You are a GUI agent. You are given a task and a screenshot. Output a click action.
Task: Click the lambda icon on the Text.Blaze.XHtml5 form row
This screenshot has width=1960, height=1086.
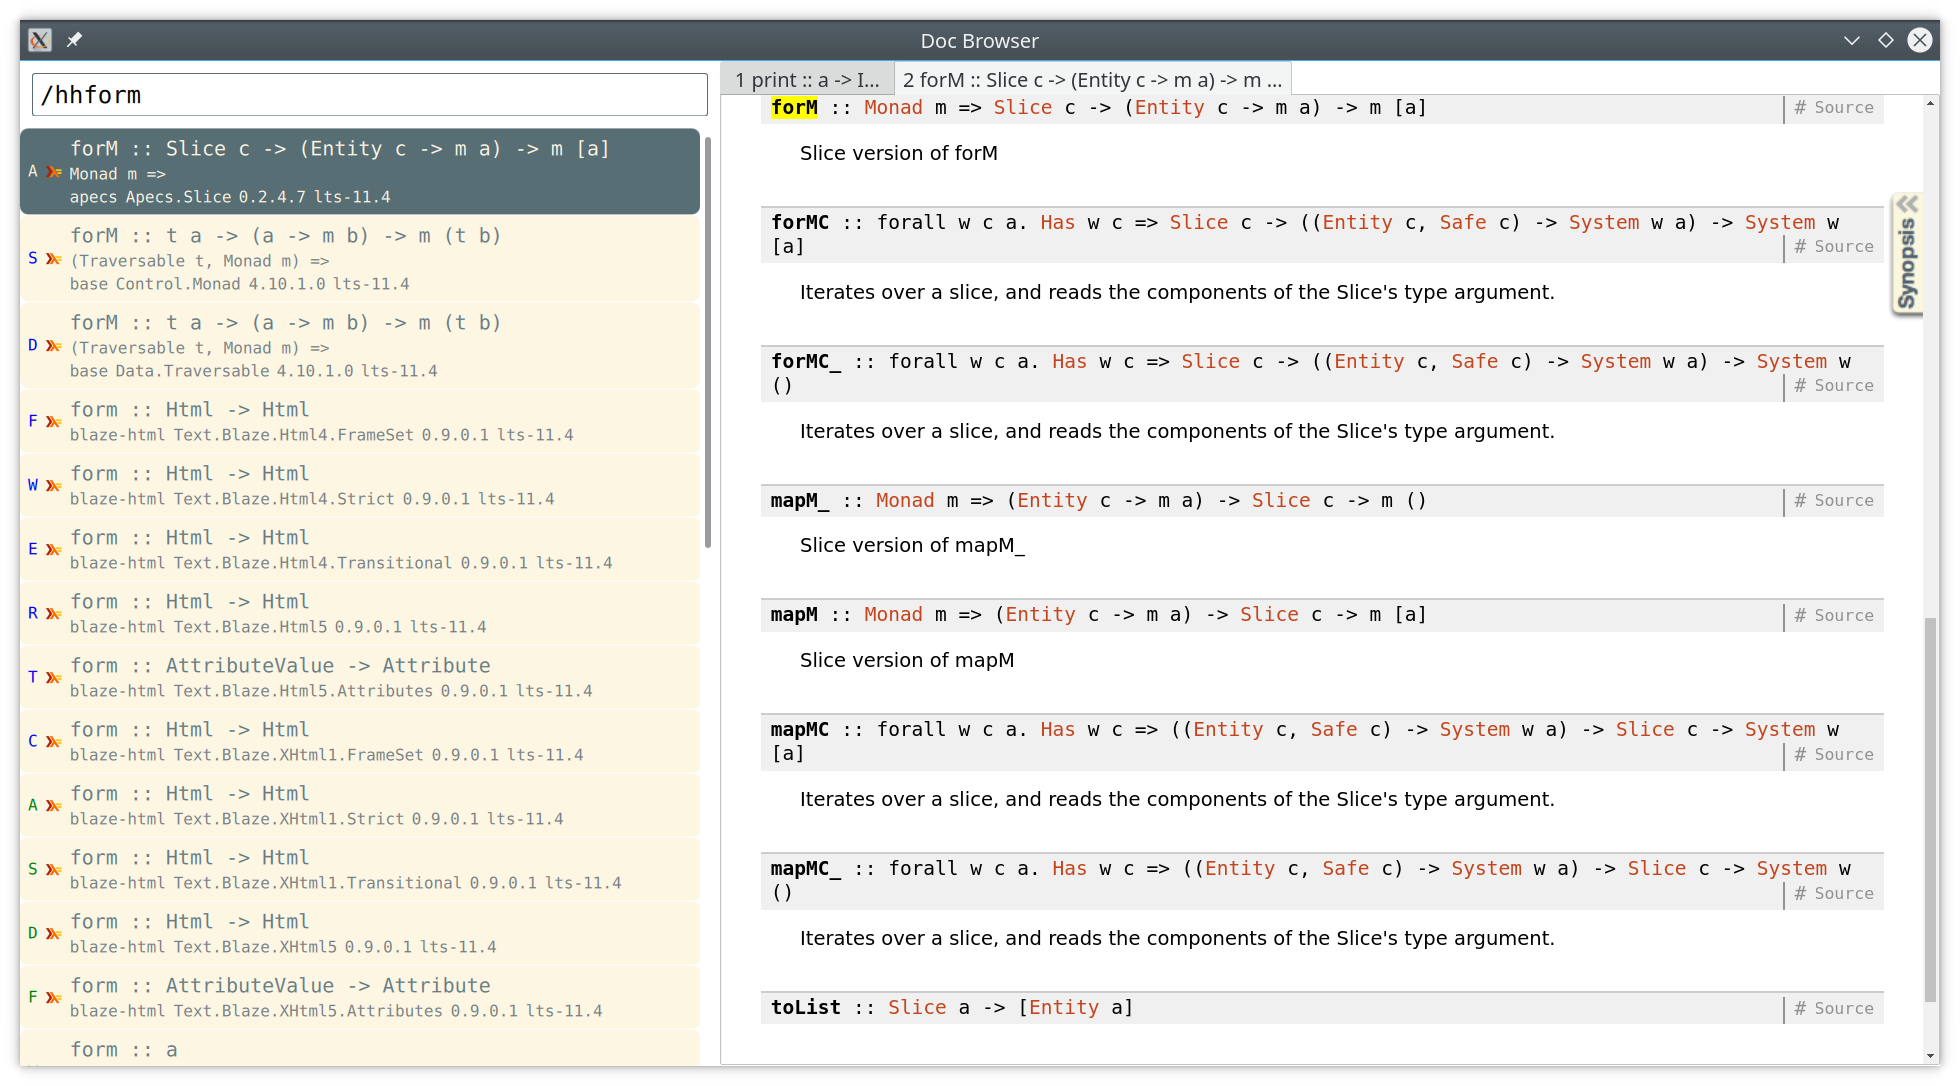coord(54,934)
